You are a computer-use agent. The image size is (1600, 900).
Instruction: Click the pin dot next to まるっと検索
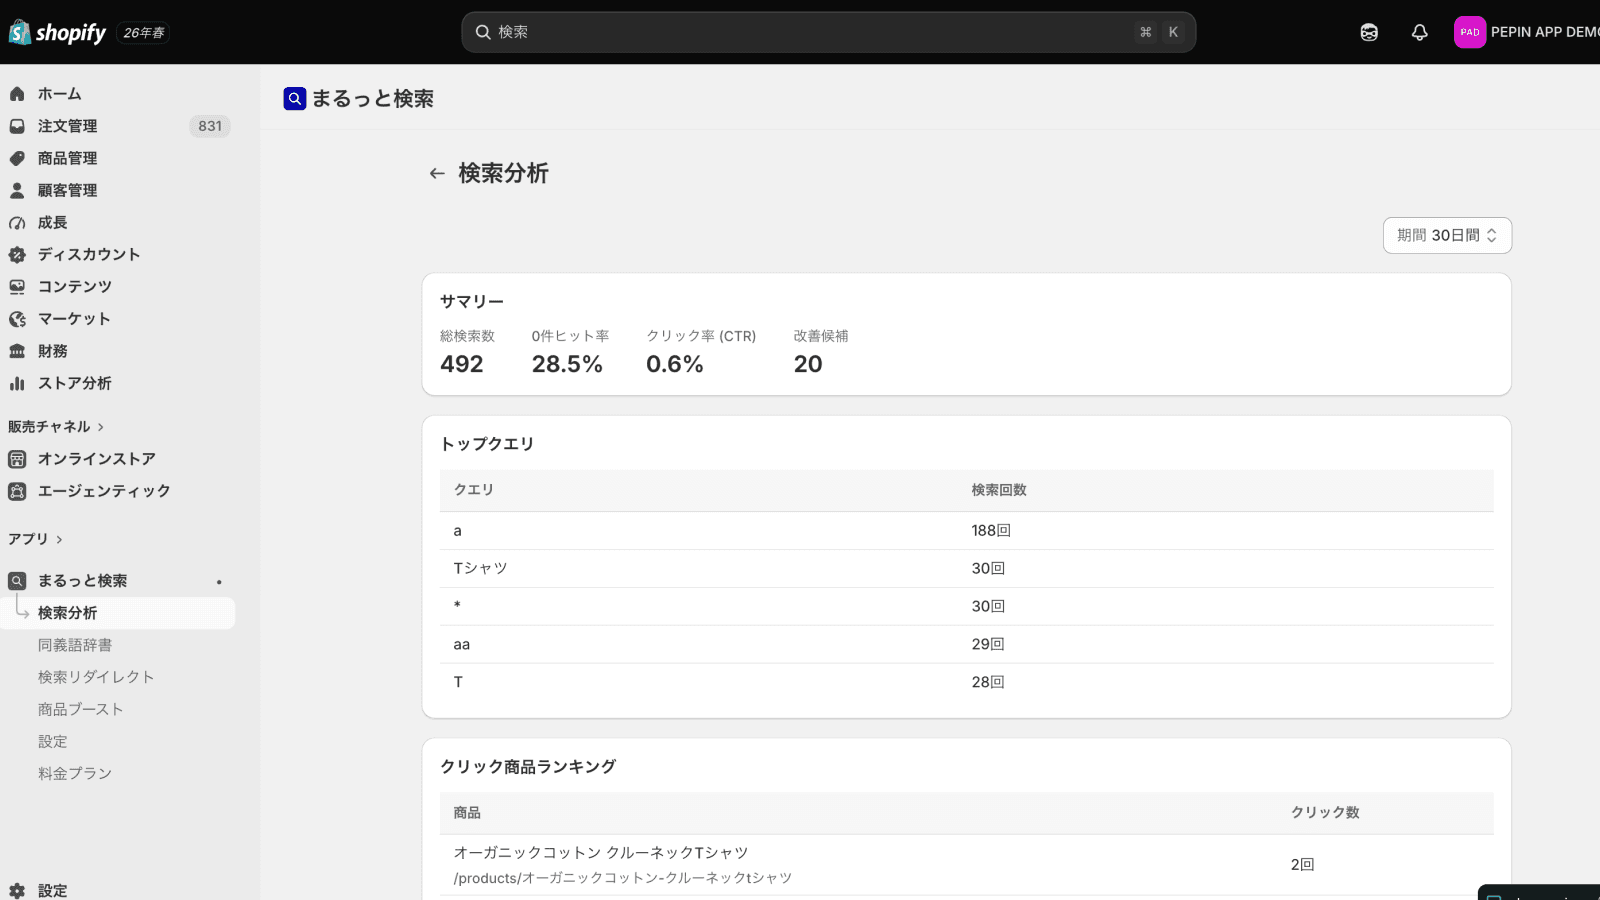point(219,582)
